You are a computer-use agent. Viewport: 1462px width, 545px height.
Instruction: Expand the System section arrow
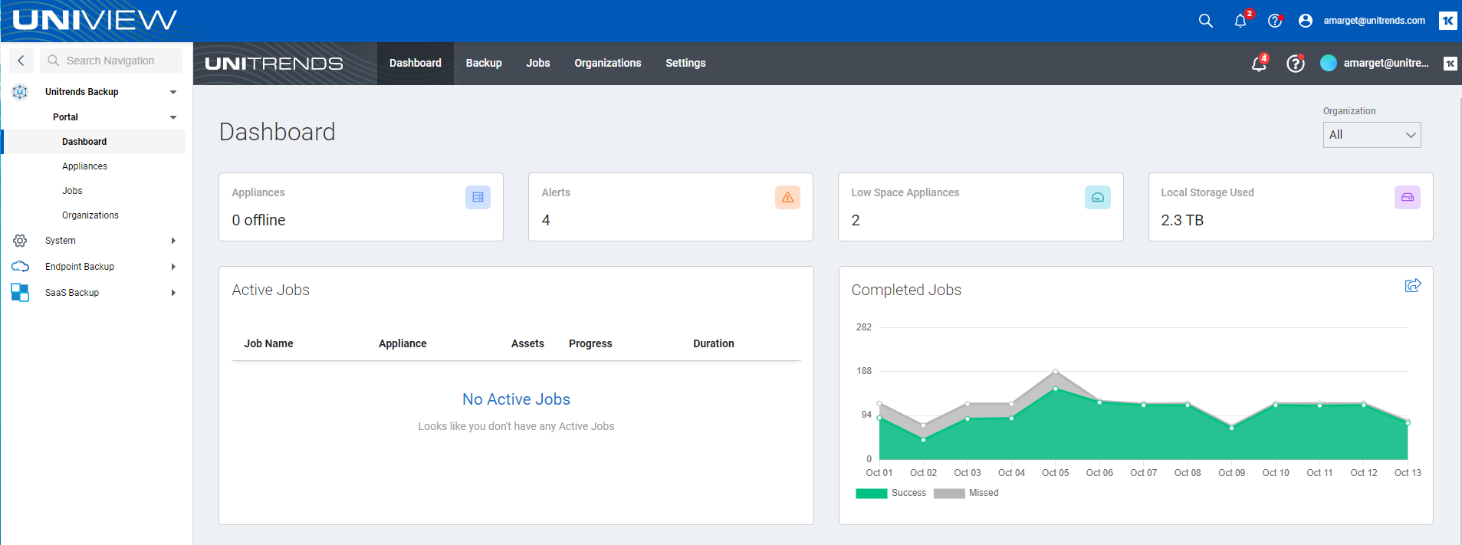coord(173,241)
